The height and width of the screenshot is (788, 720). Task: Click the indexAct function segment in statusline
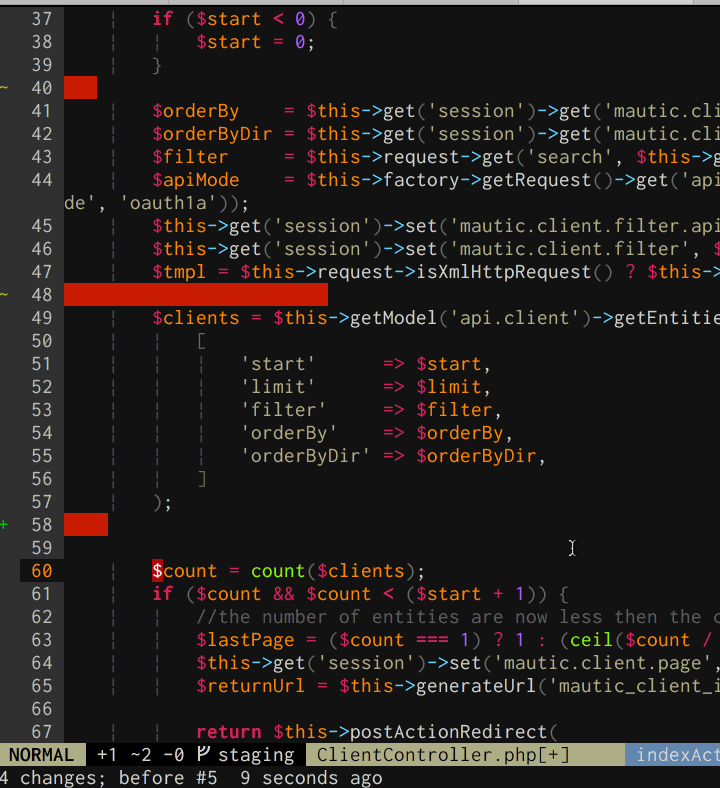[x=673, y=755]
